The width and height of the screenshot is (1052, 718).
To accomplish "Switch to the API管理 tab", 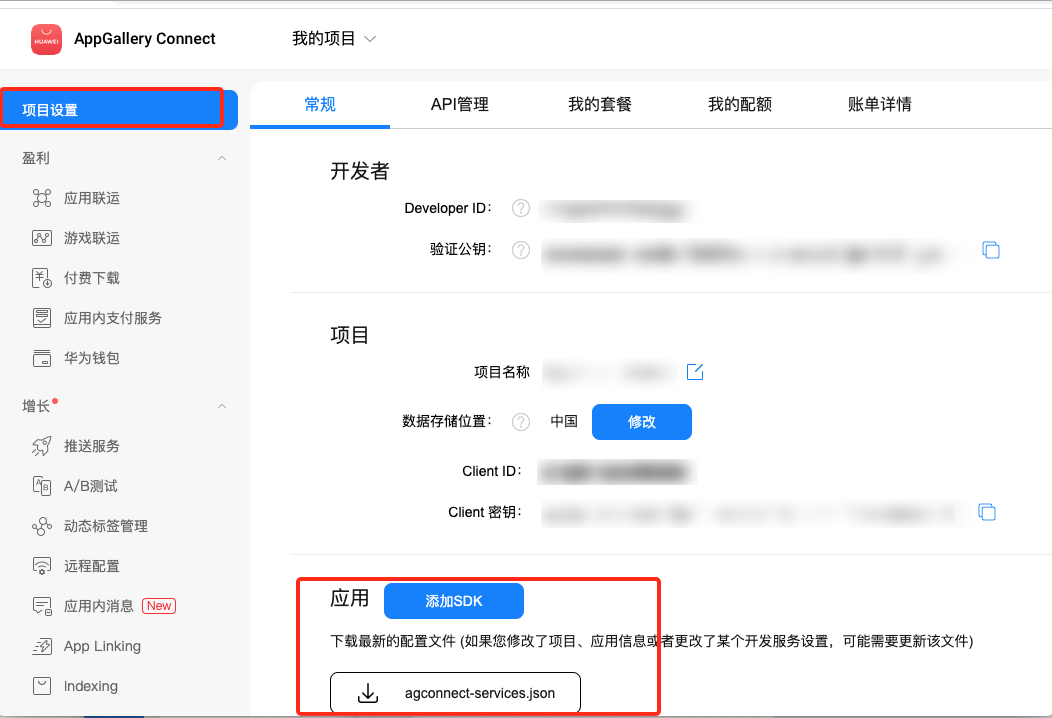I will click(460, 104).
